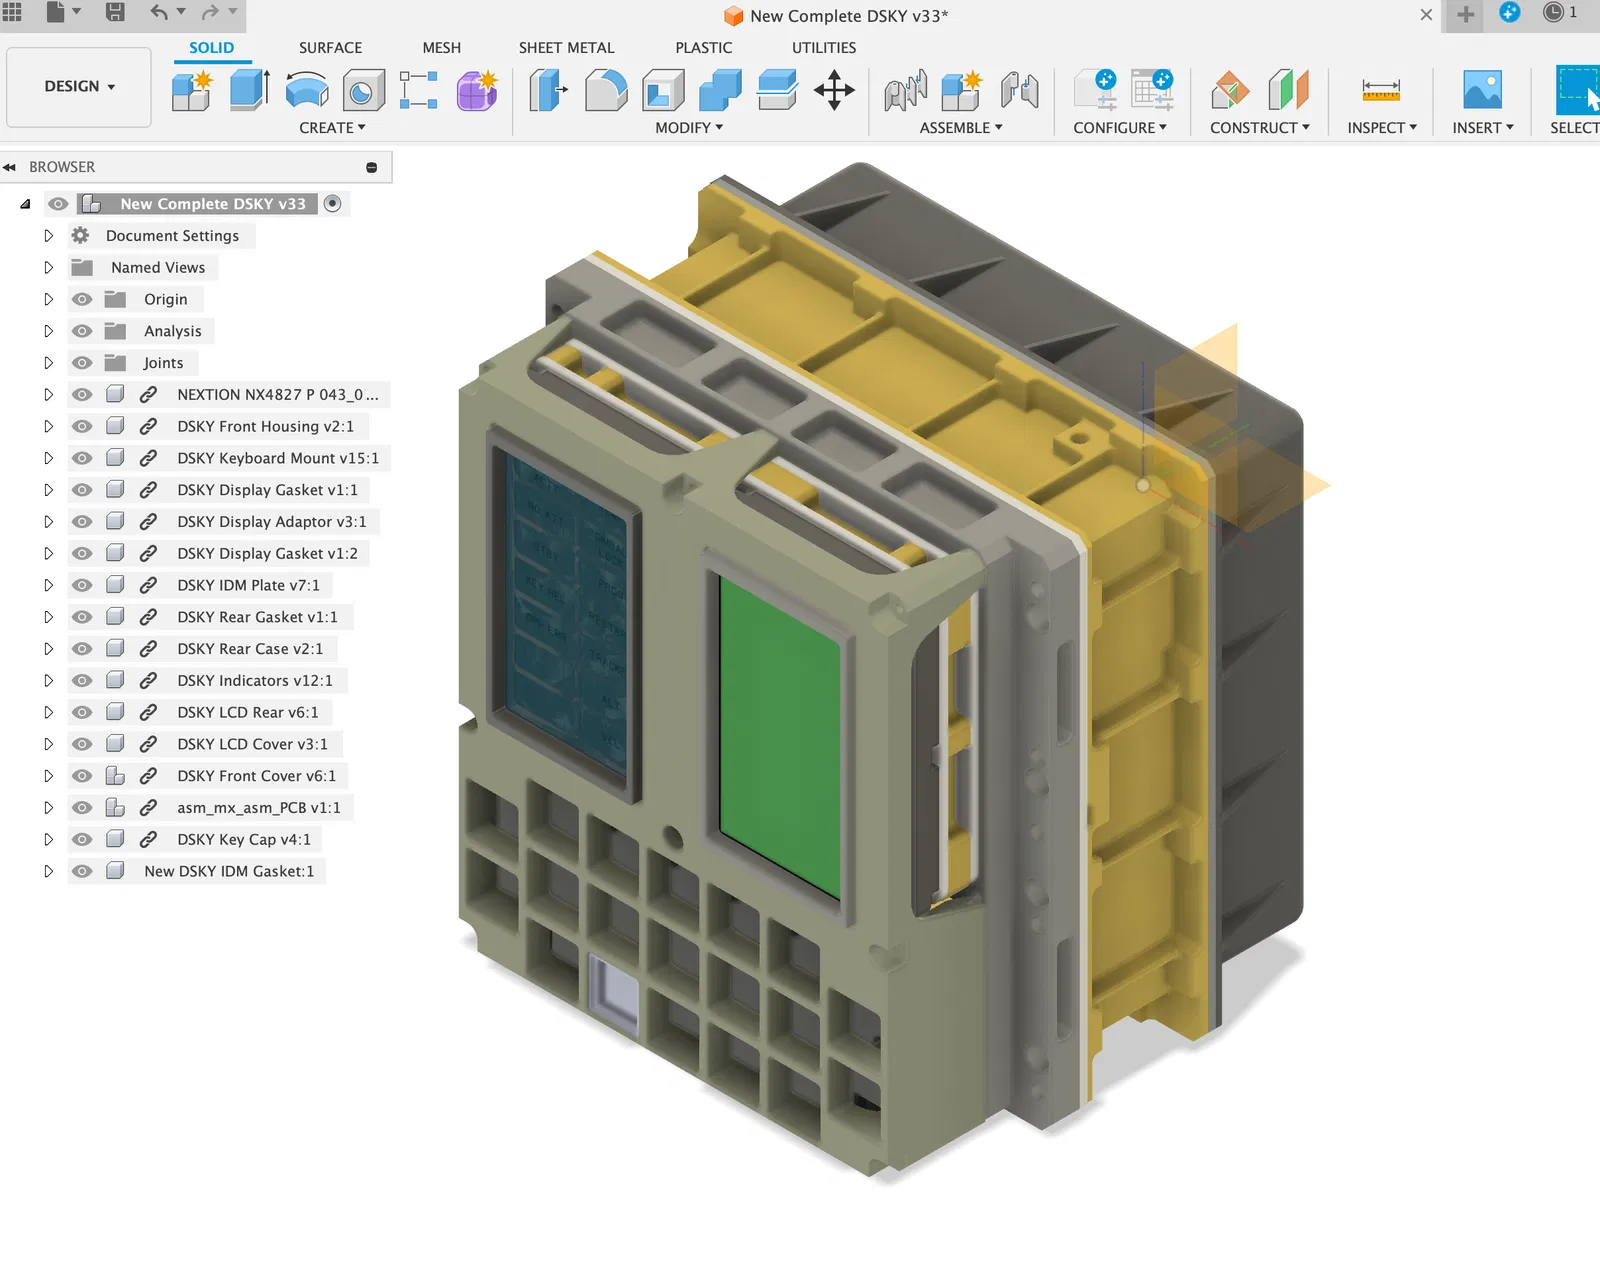Hide the DSKY Front Housing v2:1 component
Viewport: 1600px width, 1279px height.
[82, 426]
